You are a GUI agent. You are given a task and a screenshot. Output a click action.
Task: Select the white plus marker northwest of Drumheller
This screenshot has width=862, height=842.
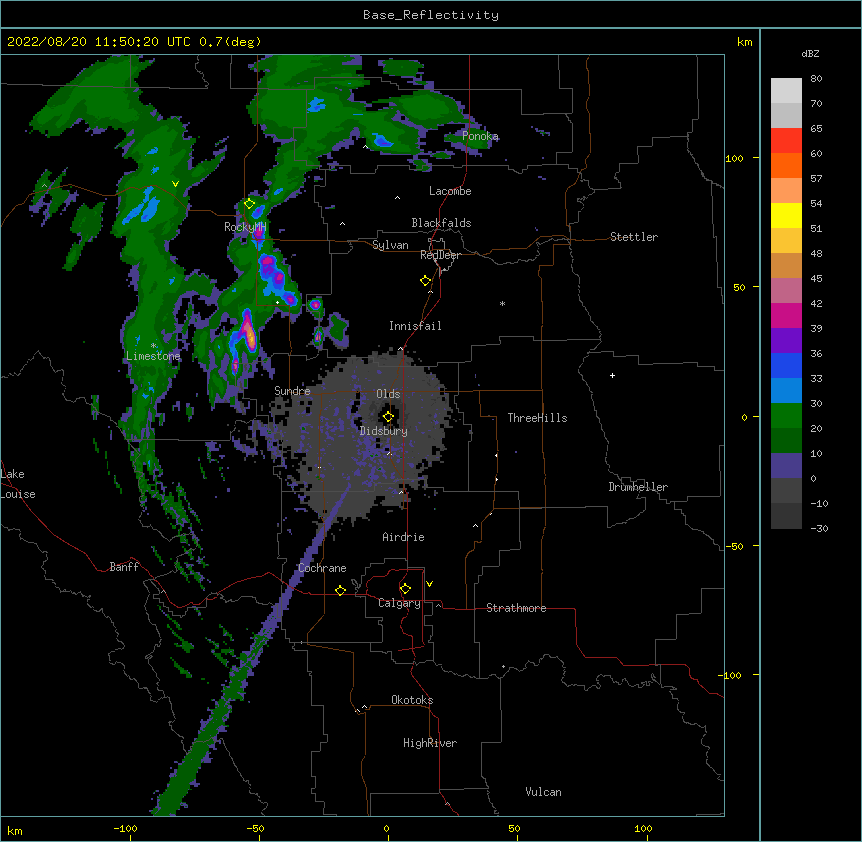(x=612, y=375)
